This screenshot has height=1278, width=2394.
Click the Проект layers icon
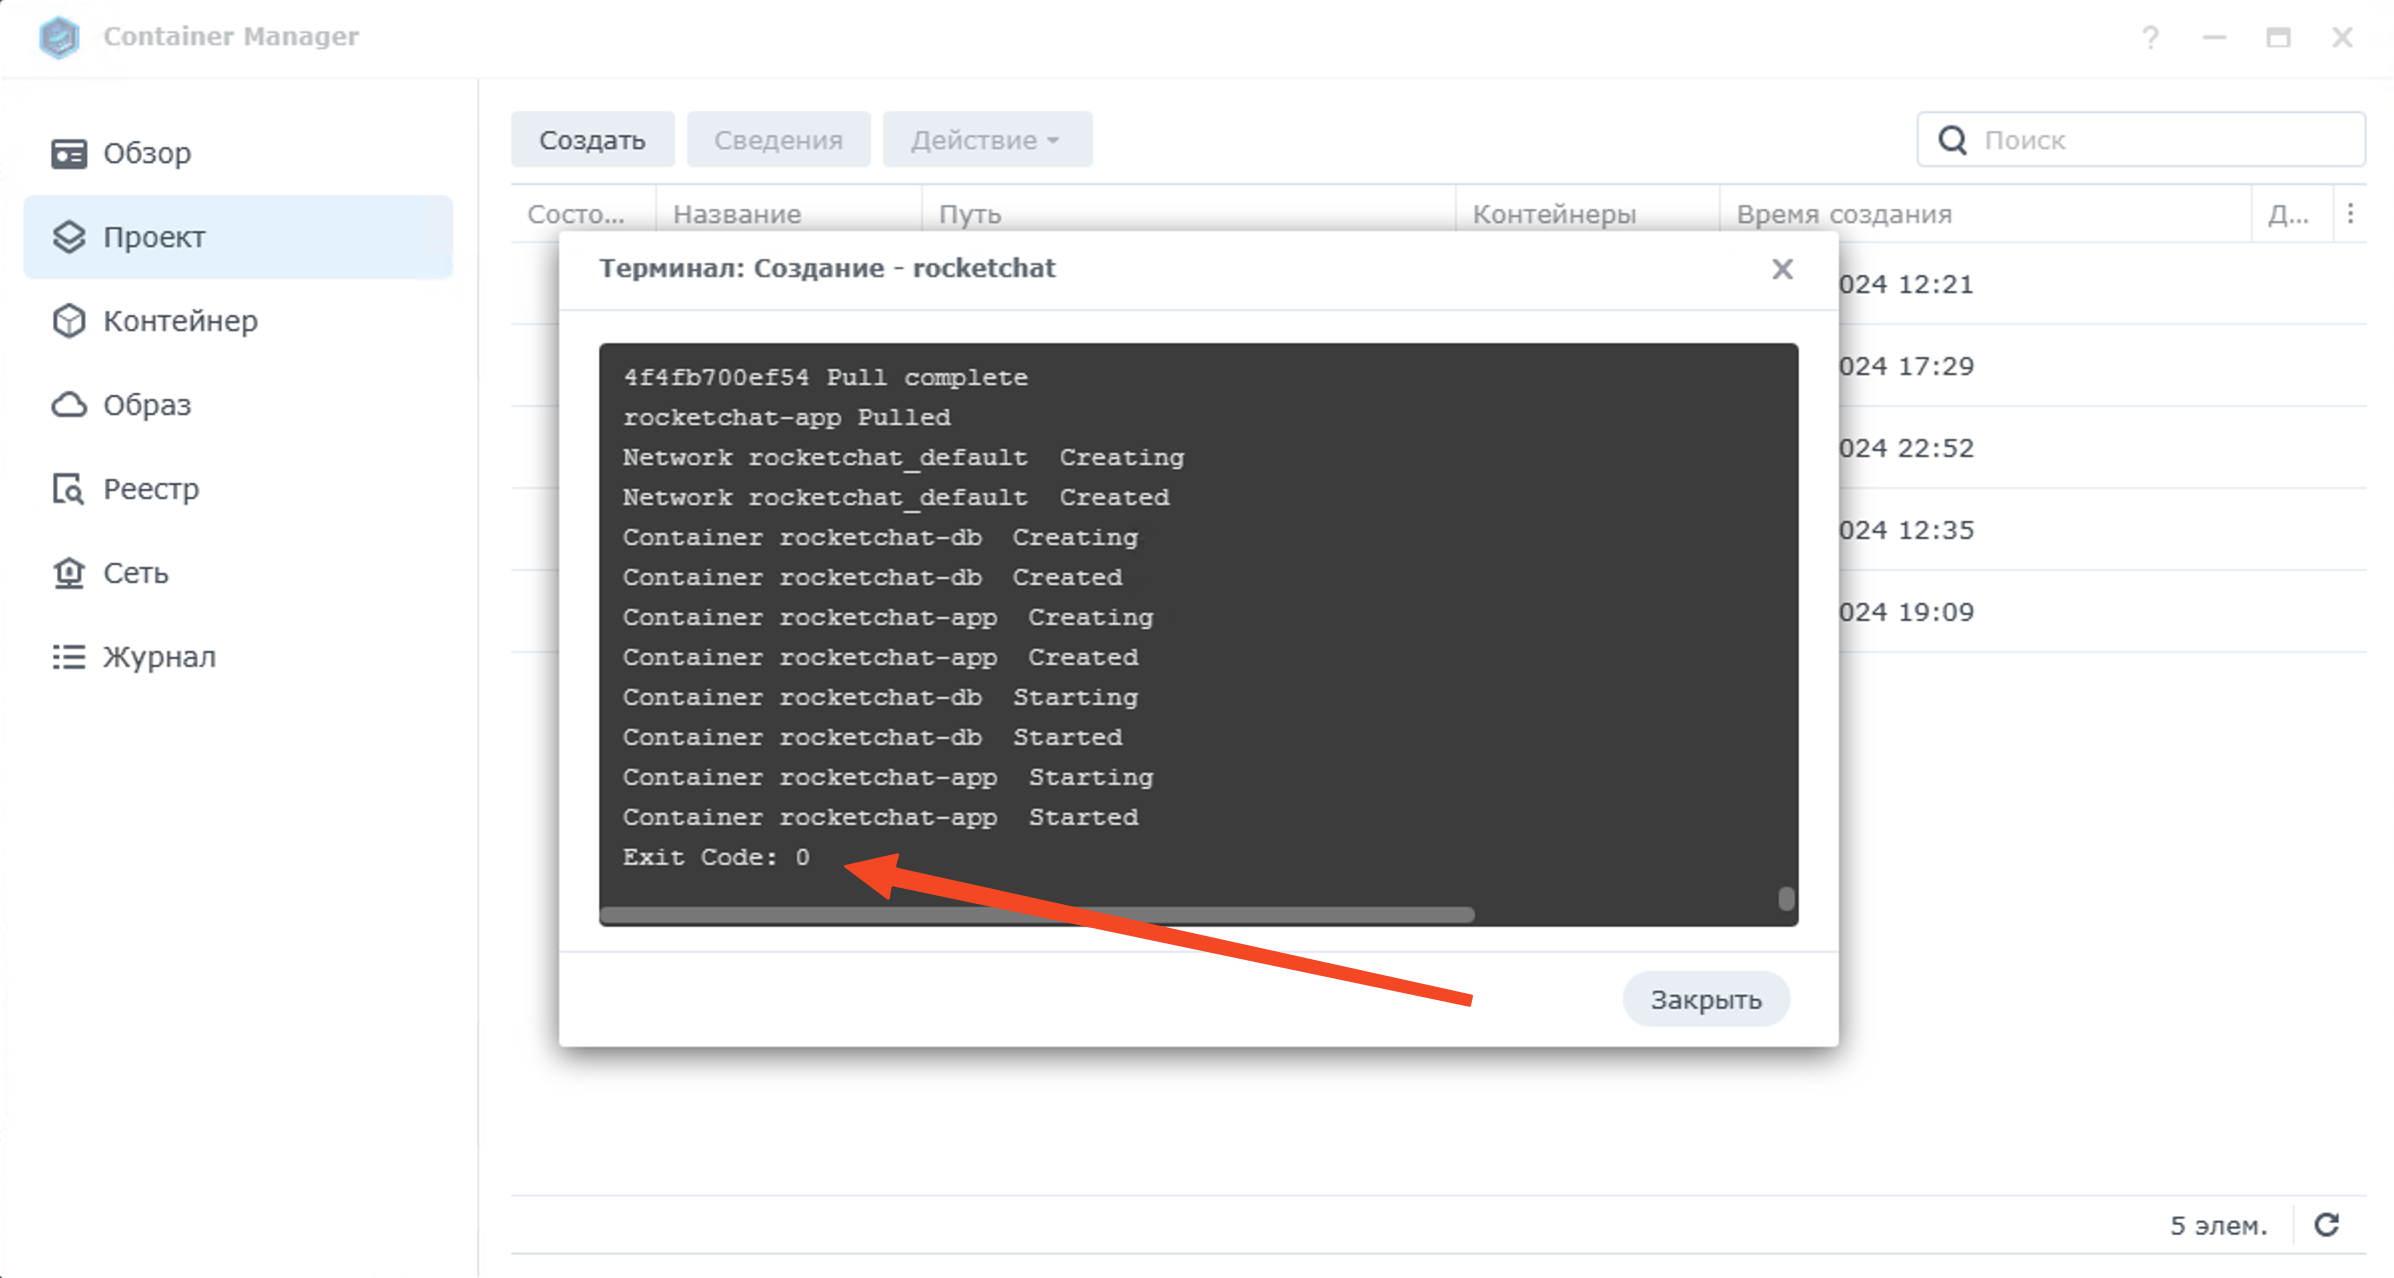pos(69,237)
